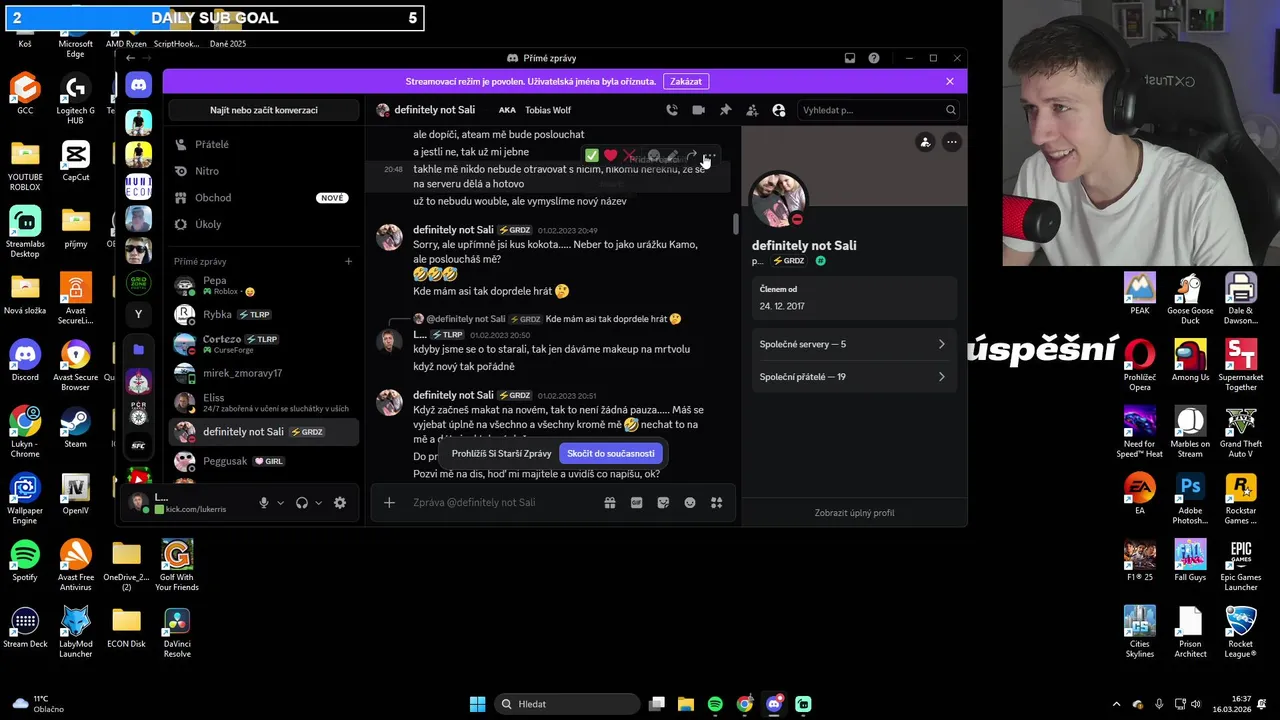Screen dimensions: 1280x720
Task: Click Skočit do současnosti button
Action: 610,453
